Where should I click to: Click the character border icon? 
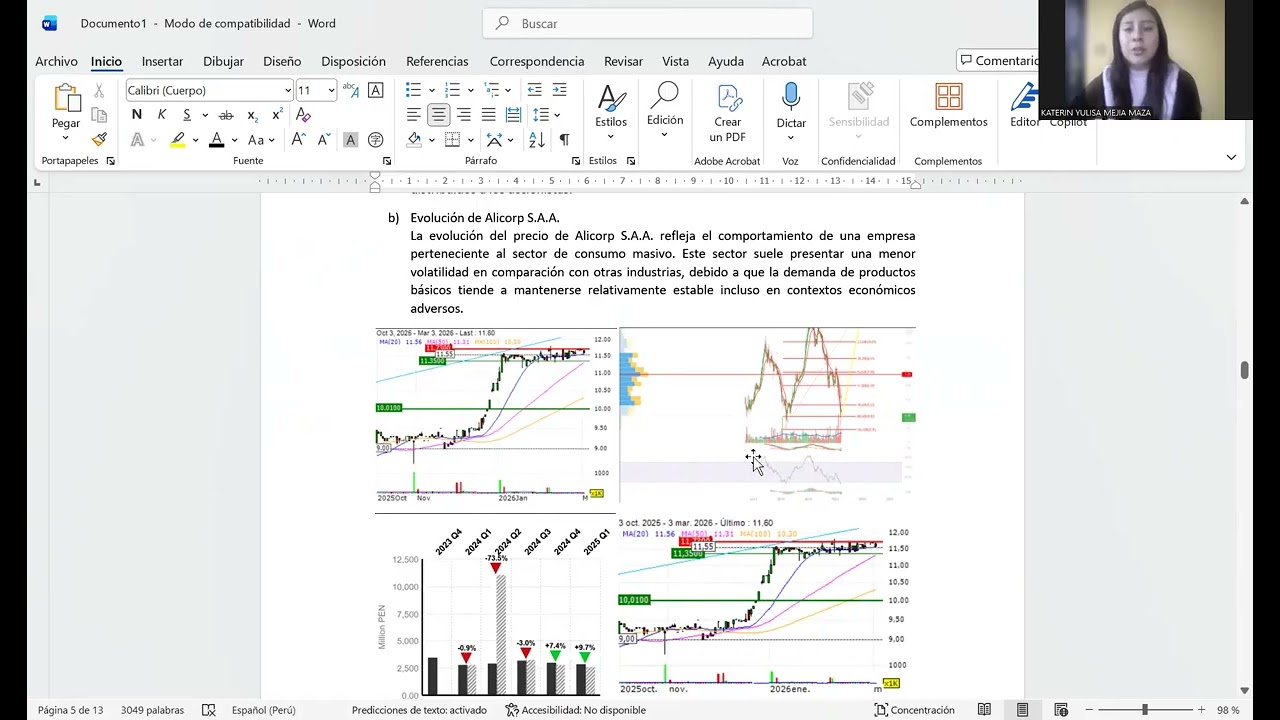(x=376, y=90)
